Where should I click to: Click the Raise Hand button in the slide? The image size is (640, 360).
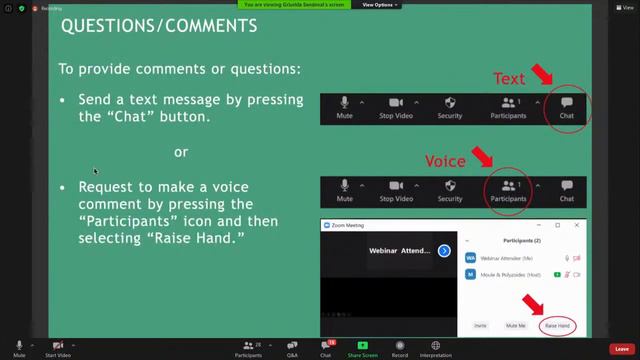pyautogui.click(x=557, y=326)
